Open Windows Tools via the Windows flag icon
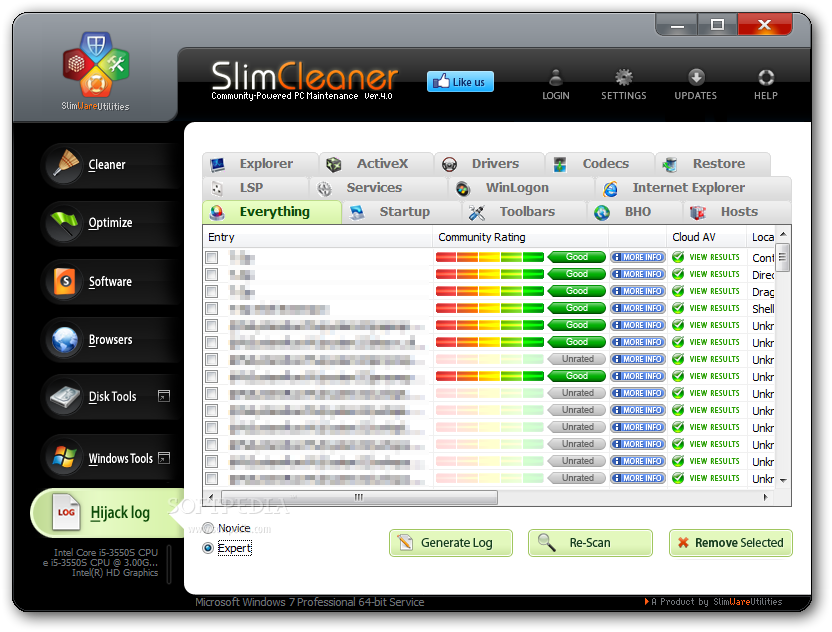The height and width of the screenshot is (632, 832). click(65, 457)
